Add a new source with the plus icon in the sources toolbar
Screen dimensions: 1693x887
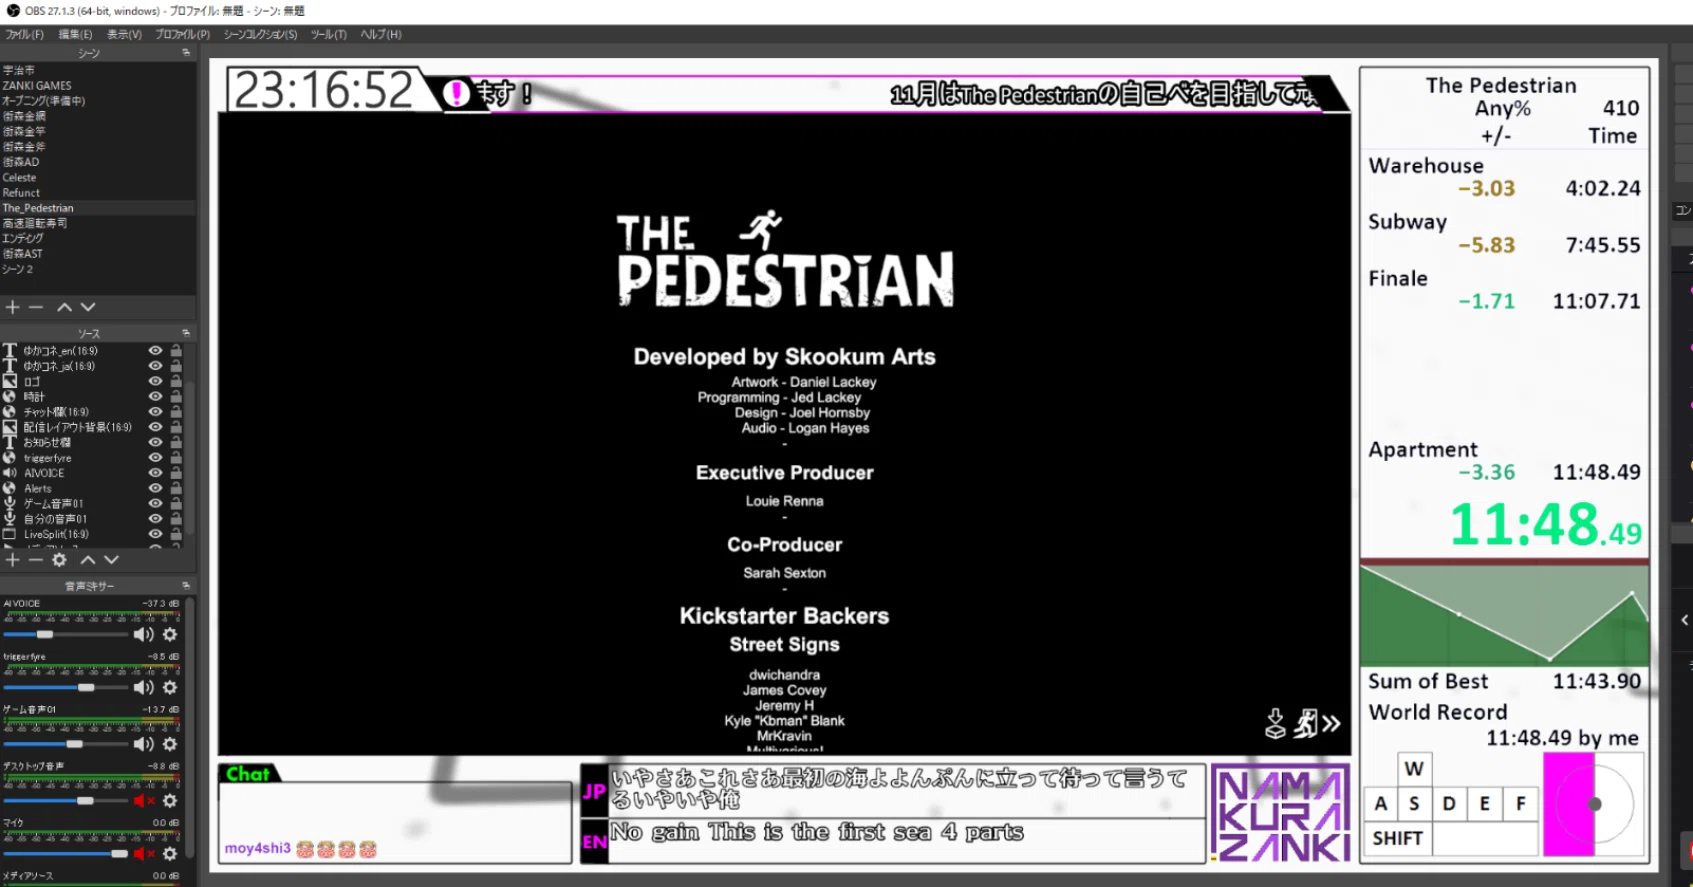12,560
